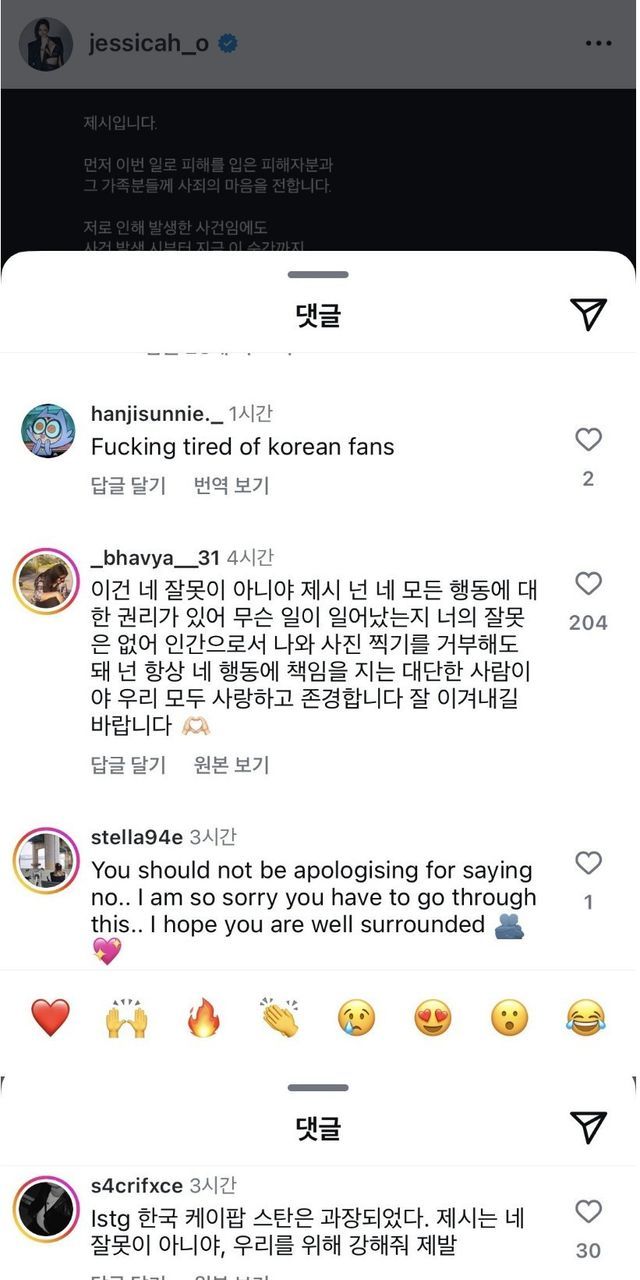The width and height of the screenshot is (640, 1280).
Task: Open stella94e profile picture
Action: pos(47,861)
